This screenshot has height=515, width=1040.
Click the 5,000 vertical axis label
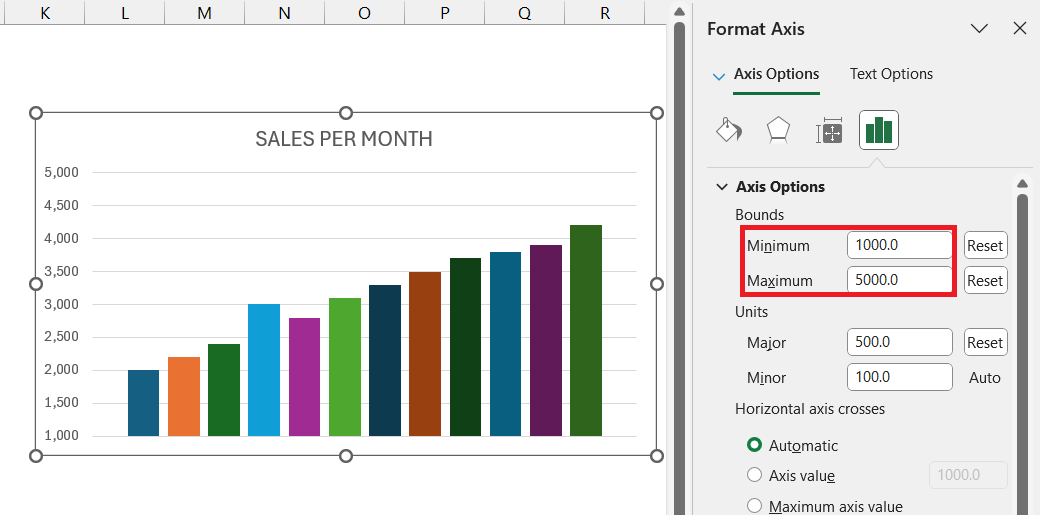click(61, 173)
